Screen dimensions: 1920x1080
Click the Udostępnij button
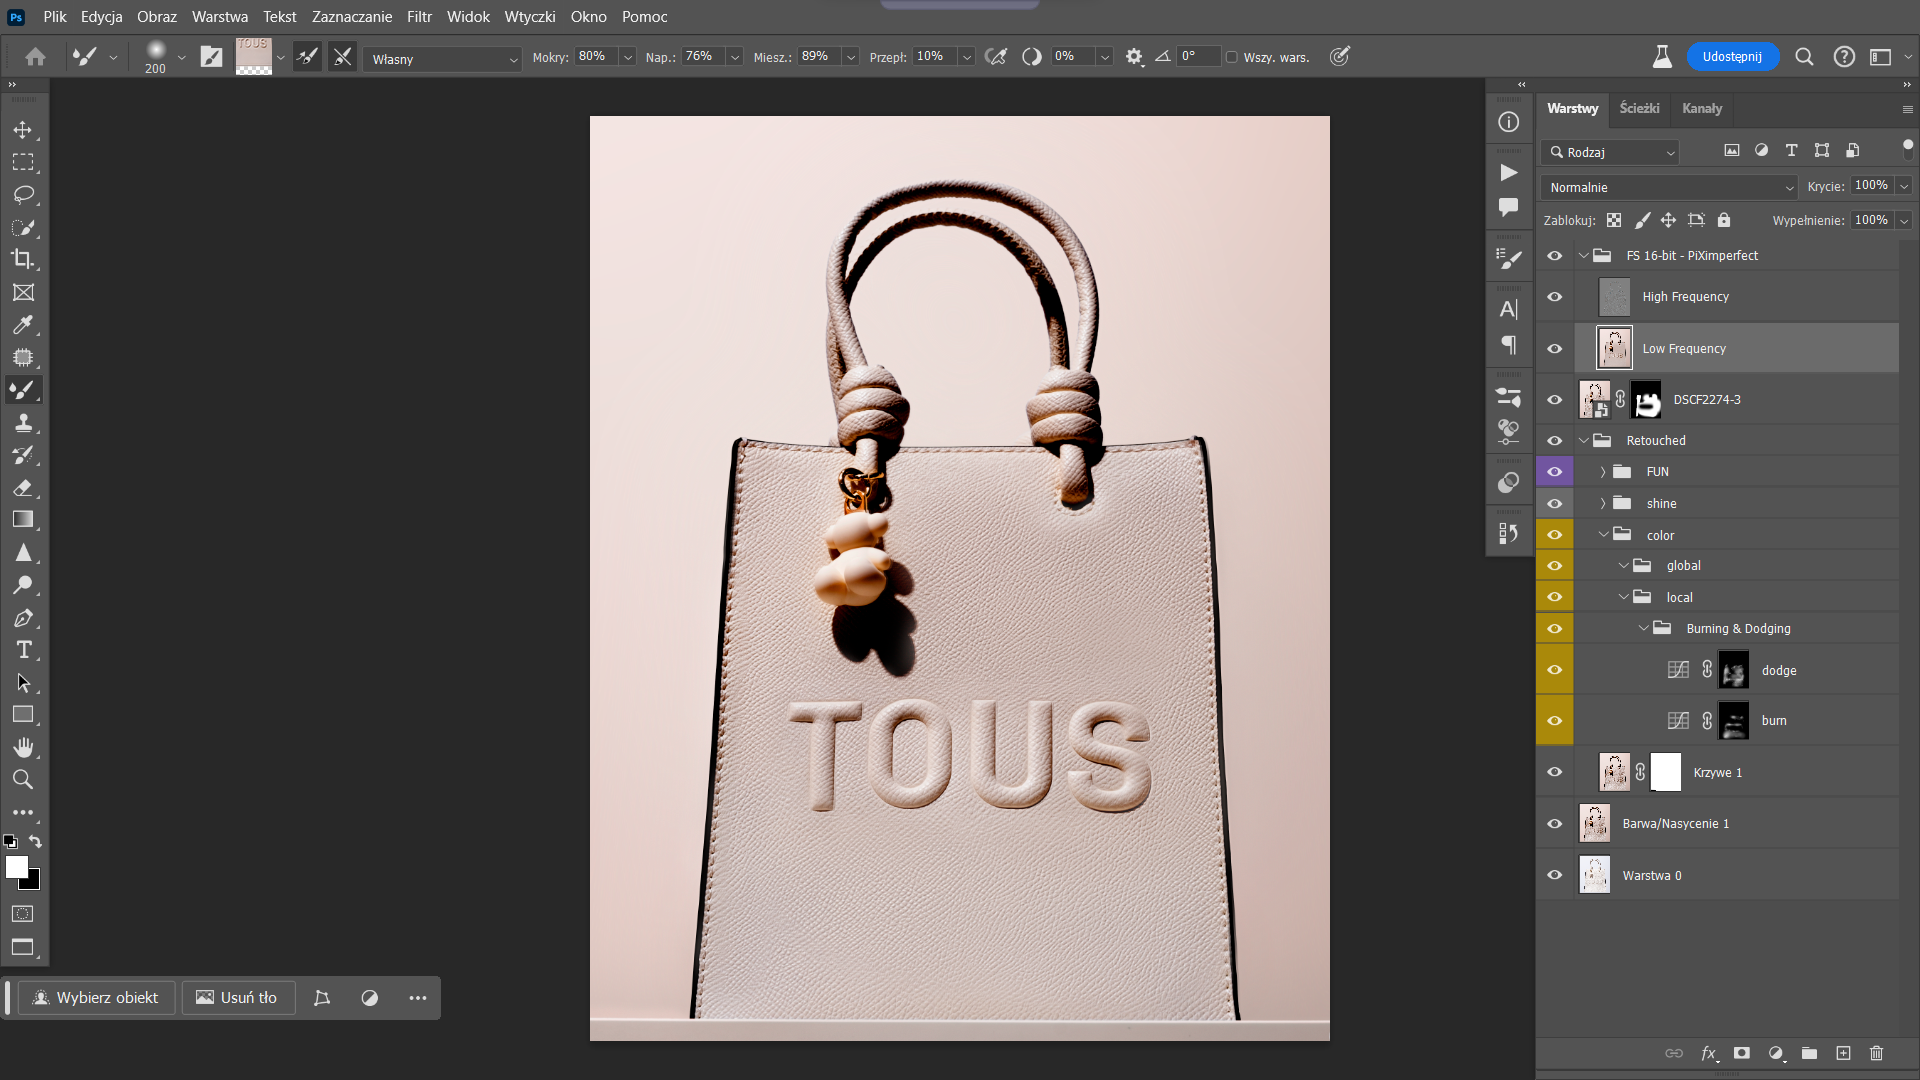tap(1733, 57)
